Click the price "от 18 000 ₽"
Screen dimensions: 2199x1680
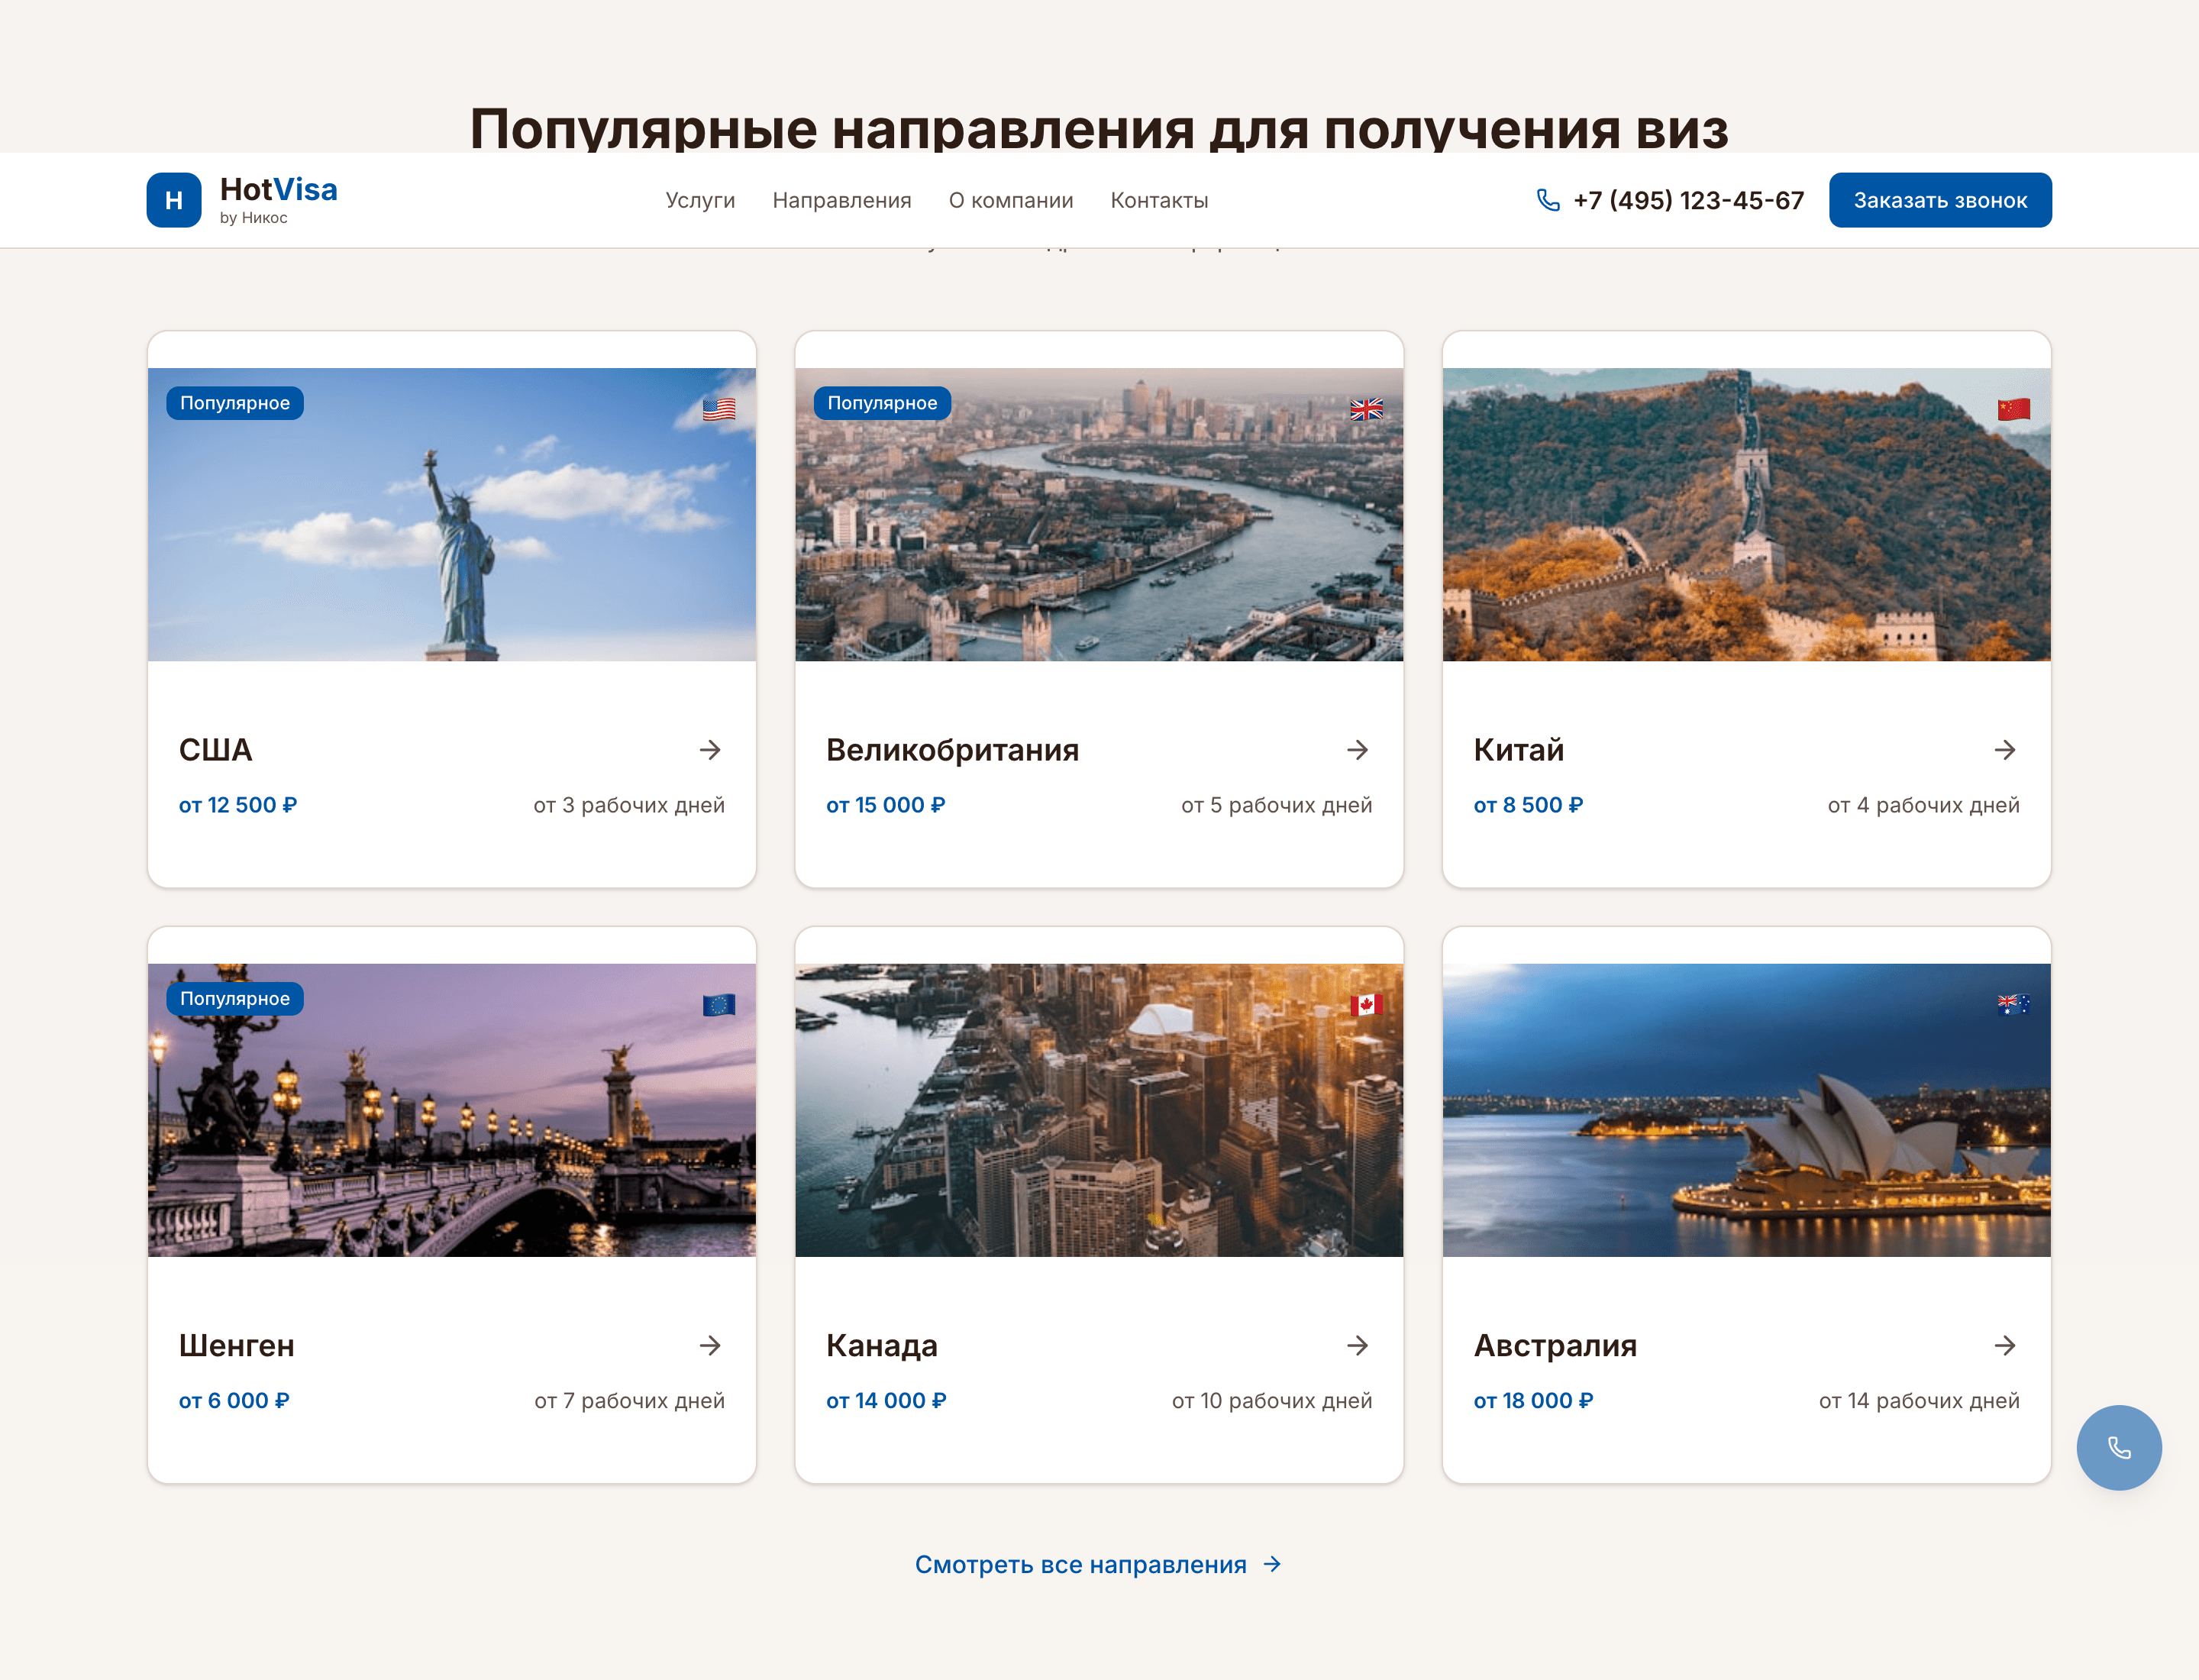[x=1533, y=1400]
